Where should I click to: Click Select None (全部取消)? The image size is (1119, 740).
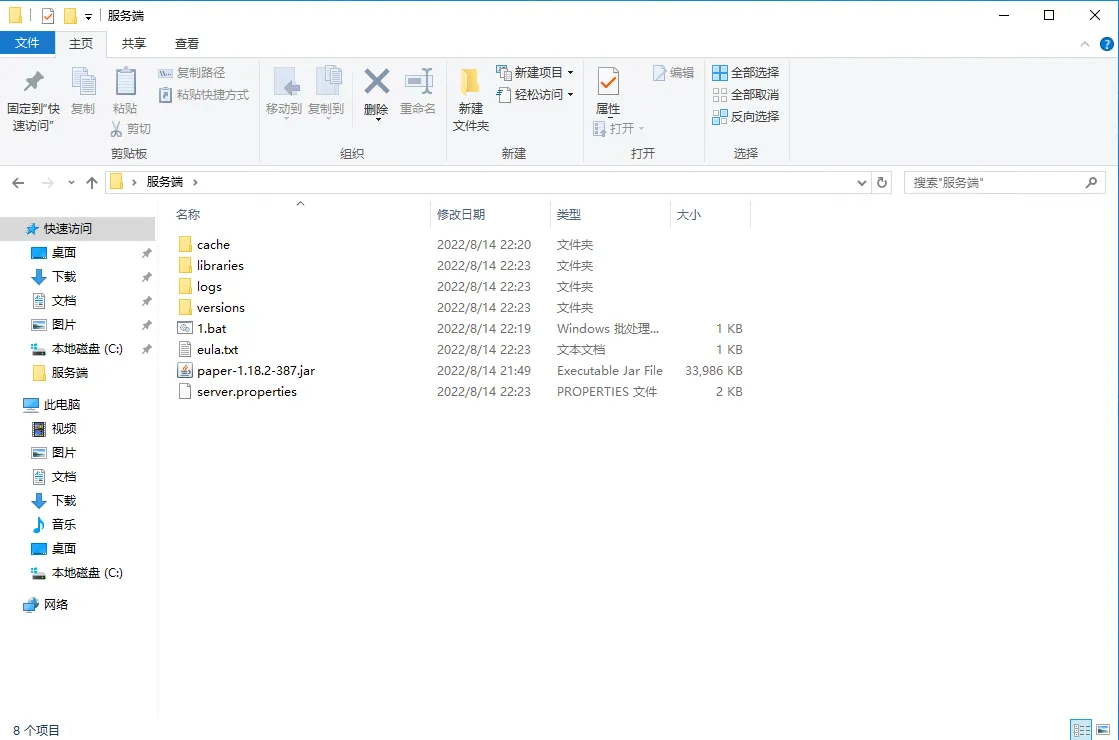(745, 95)
